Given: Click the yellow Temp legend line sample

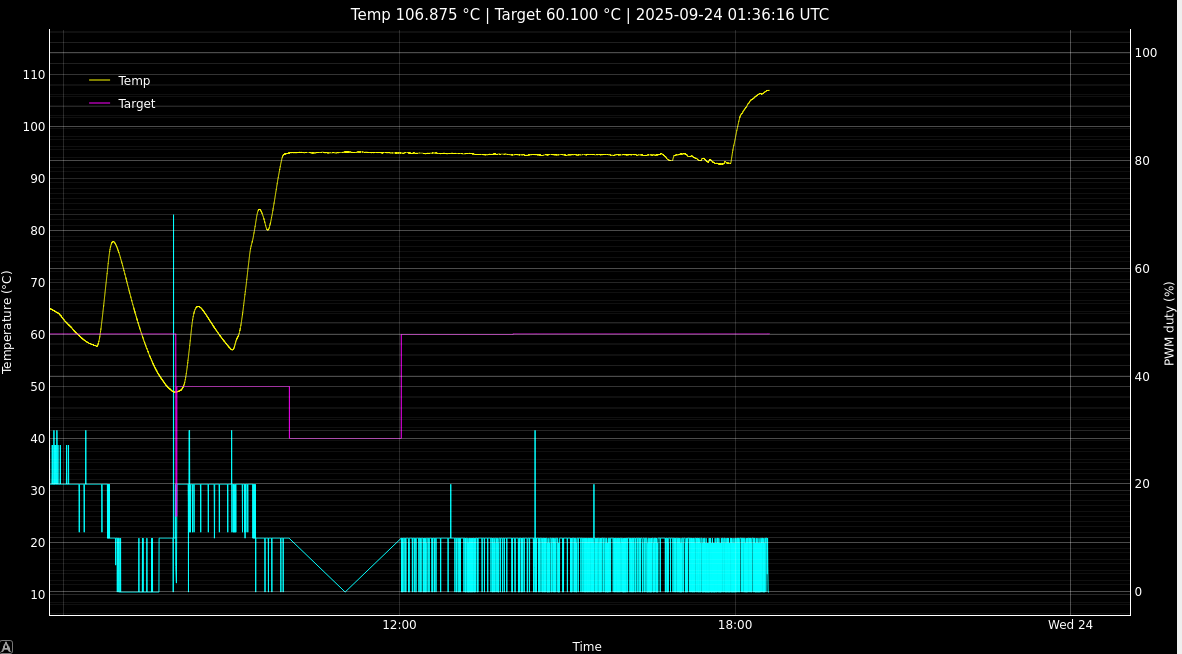Looking at the screenshot, I should tap(99, 80).
